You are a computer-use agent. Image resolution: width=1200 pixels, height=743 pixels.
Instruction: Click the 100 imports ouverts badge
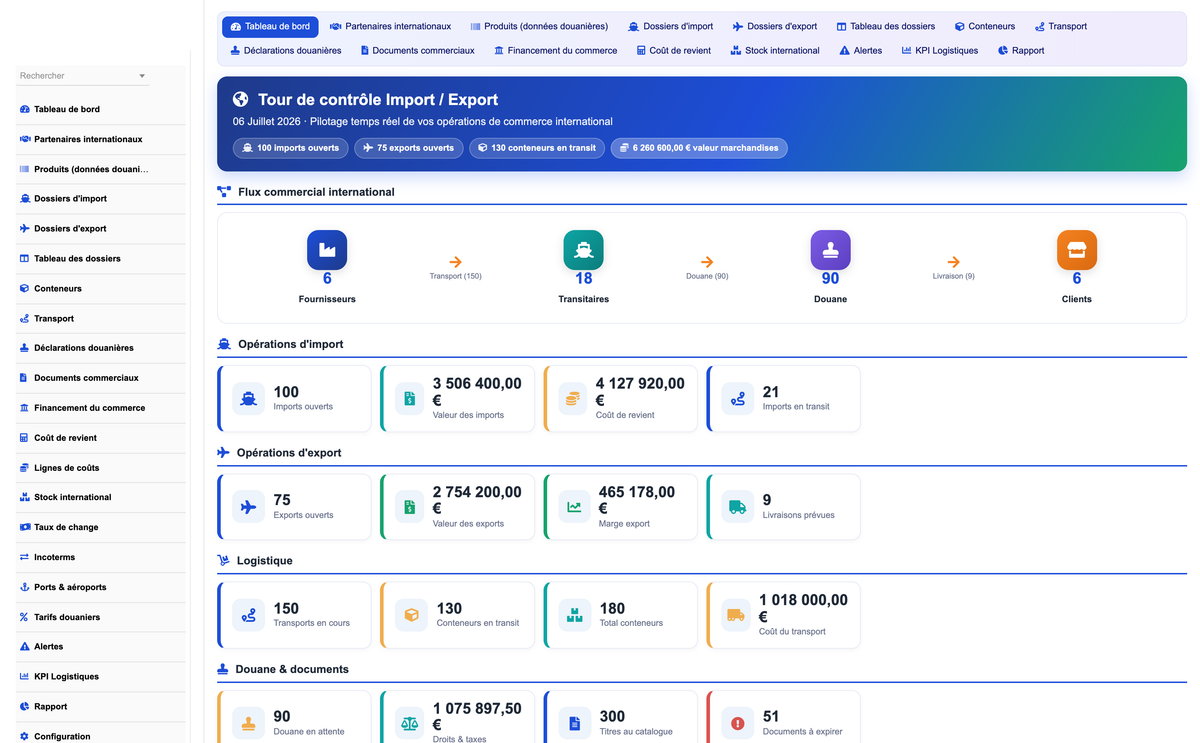click(291, 148)
